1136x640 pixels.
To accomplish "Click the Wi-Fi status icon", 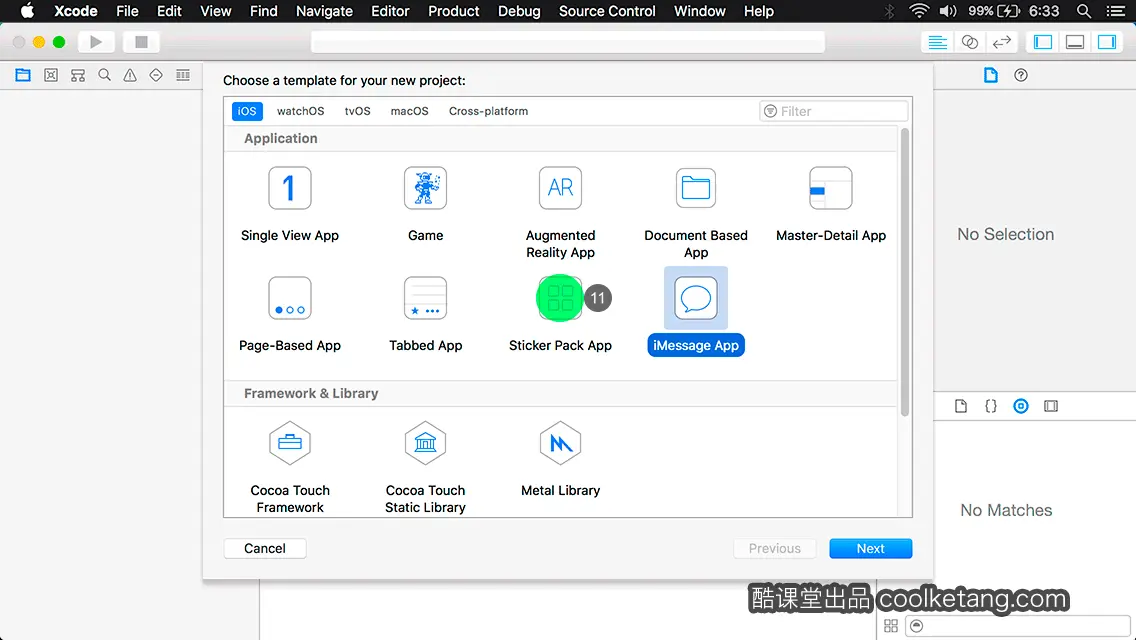I will (919, 11).
